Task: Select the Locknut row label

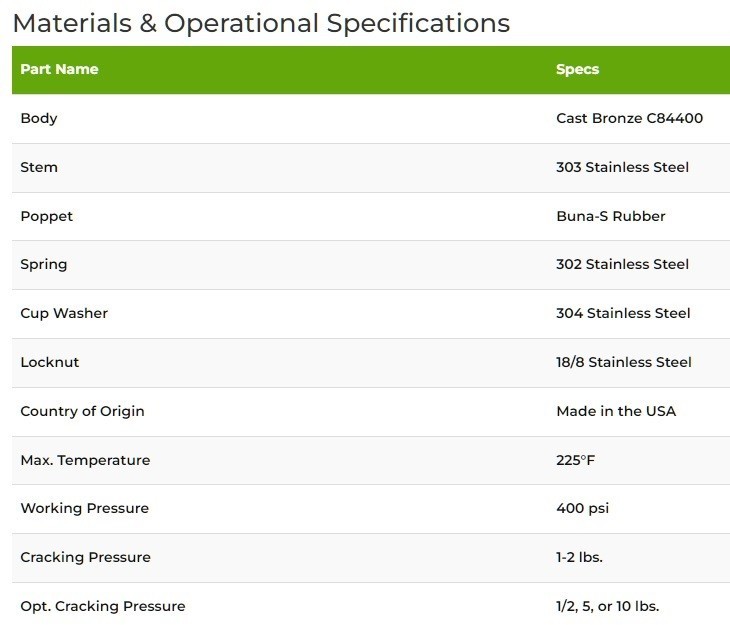Action: 50,362
